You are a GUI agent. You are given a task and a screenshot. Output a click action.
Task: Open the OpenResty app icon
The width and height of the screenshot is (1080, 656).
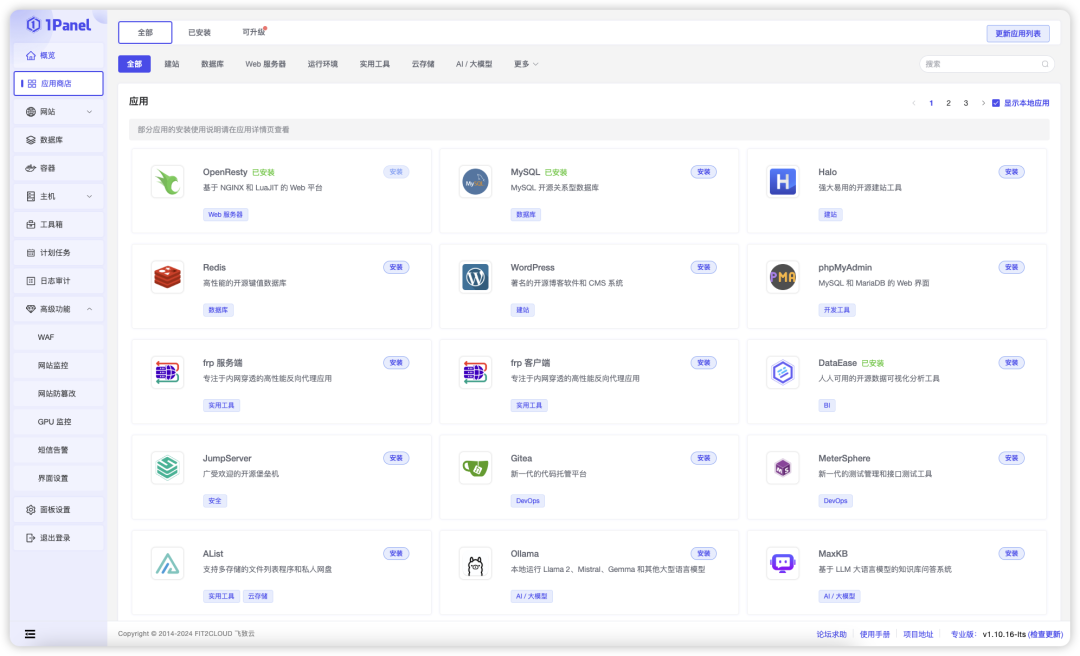click(167, 182)
